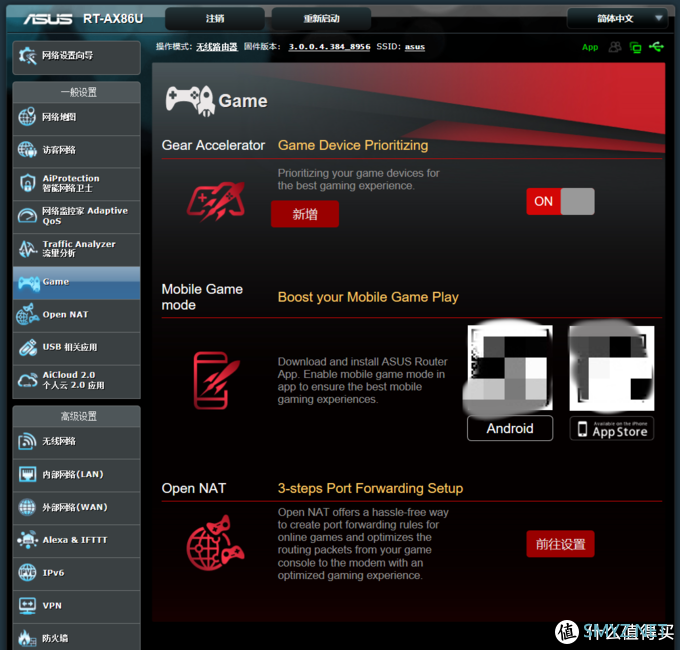This screenshot has height=650, width=680.
Task: Toggle Game Device Prioritizing ON switch
Action: (x=560, y=201)
